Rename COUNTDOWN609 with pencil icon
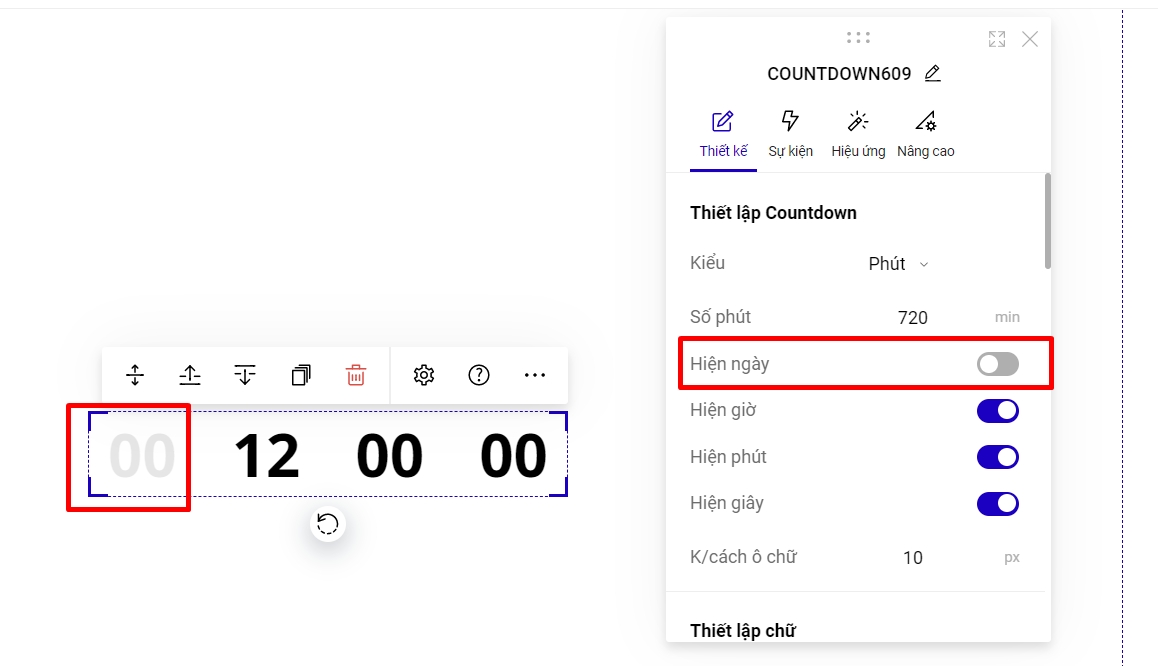Screen dimensions: 1158x666 [x=932, y=73]
